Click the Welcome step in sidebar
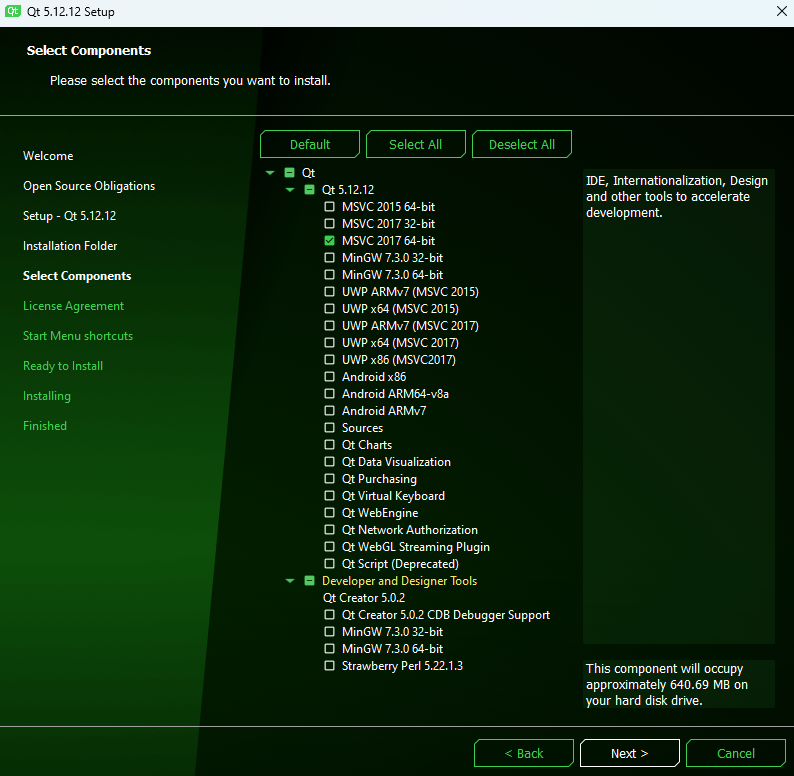The width and height of the screenshot is (794, 776). tap(48, 156)
